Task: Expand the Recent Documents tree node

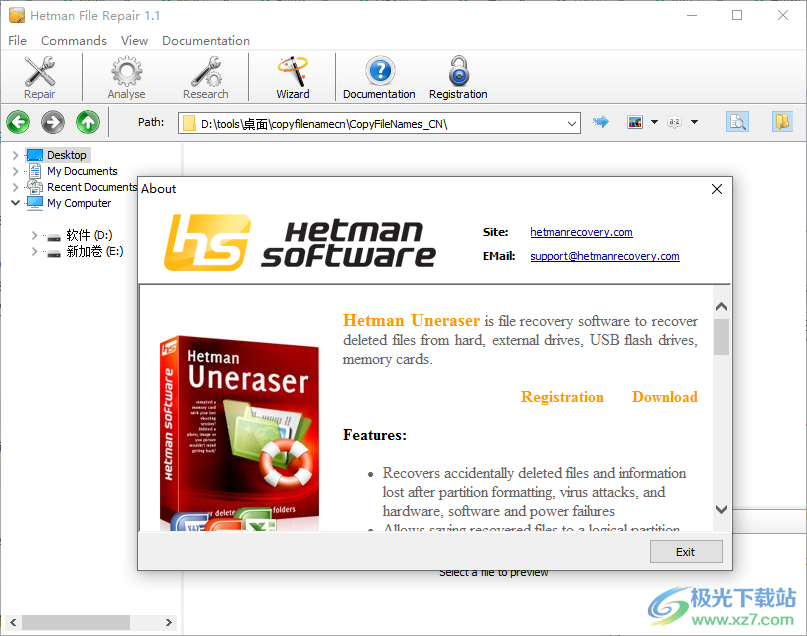Action: 15,187
